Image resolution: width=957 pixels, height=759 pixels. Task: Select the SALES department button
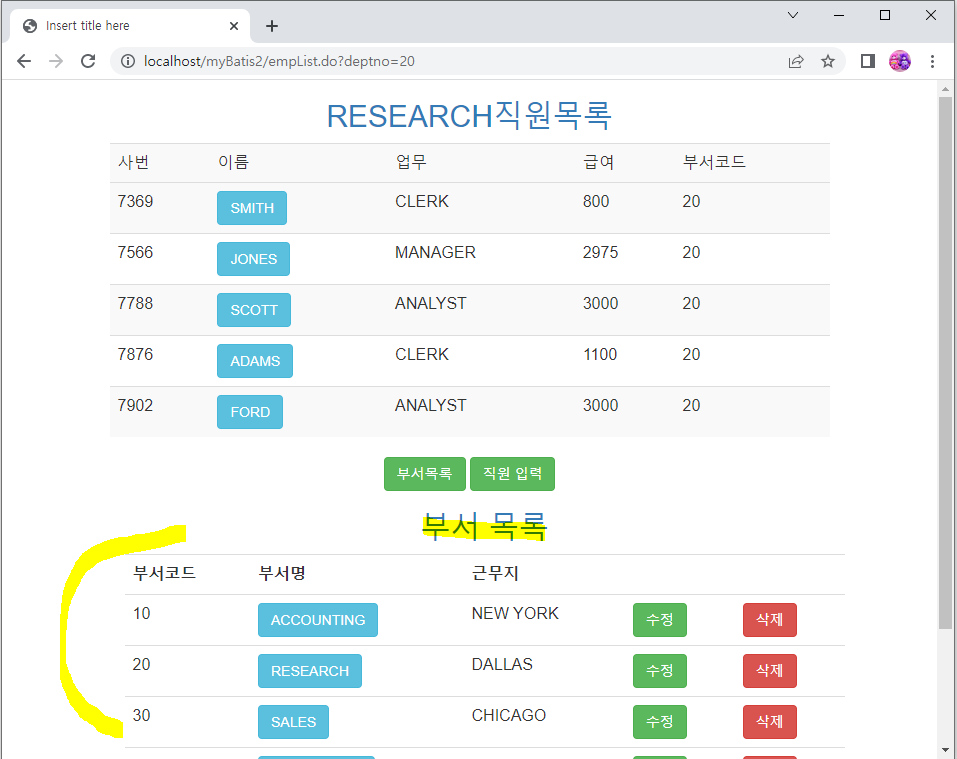pos(294,722)
